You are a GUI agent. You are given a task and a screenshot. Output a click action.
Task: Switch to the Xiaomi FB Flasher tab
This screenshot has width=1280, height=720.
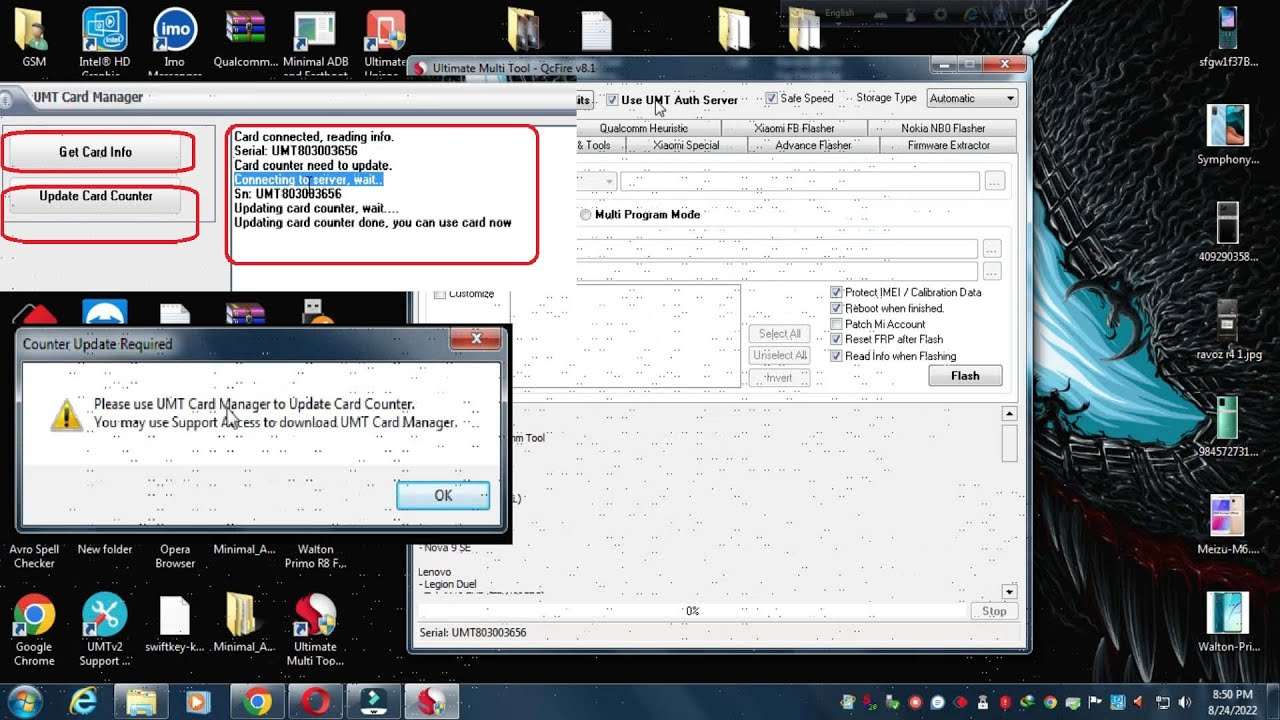tap(794, 128)
